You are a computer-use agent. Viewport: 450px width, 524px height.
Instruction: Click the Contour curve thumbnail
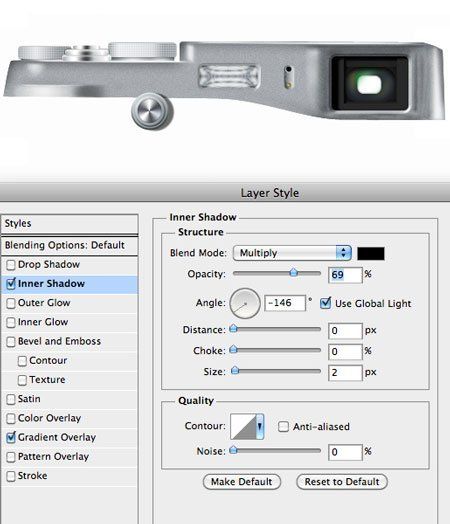(243, 426)
